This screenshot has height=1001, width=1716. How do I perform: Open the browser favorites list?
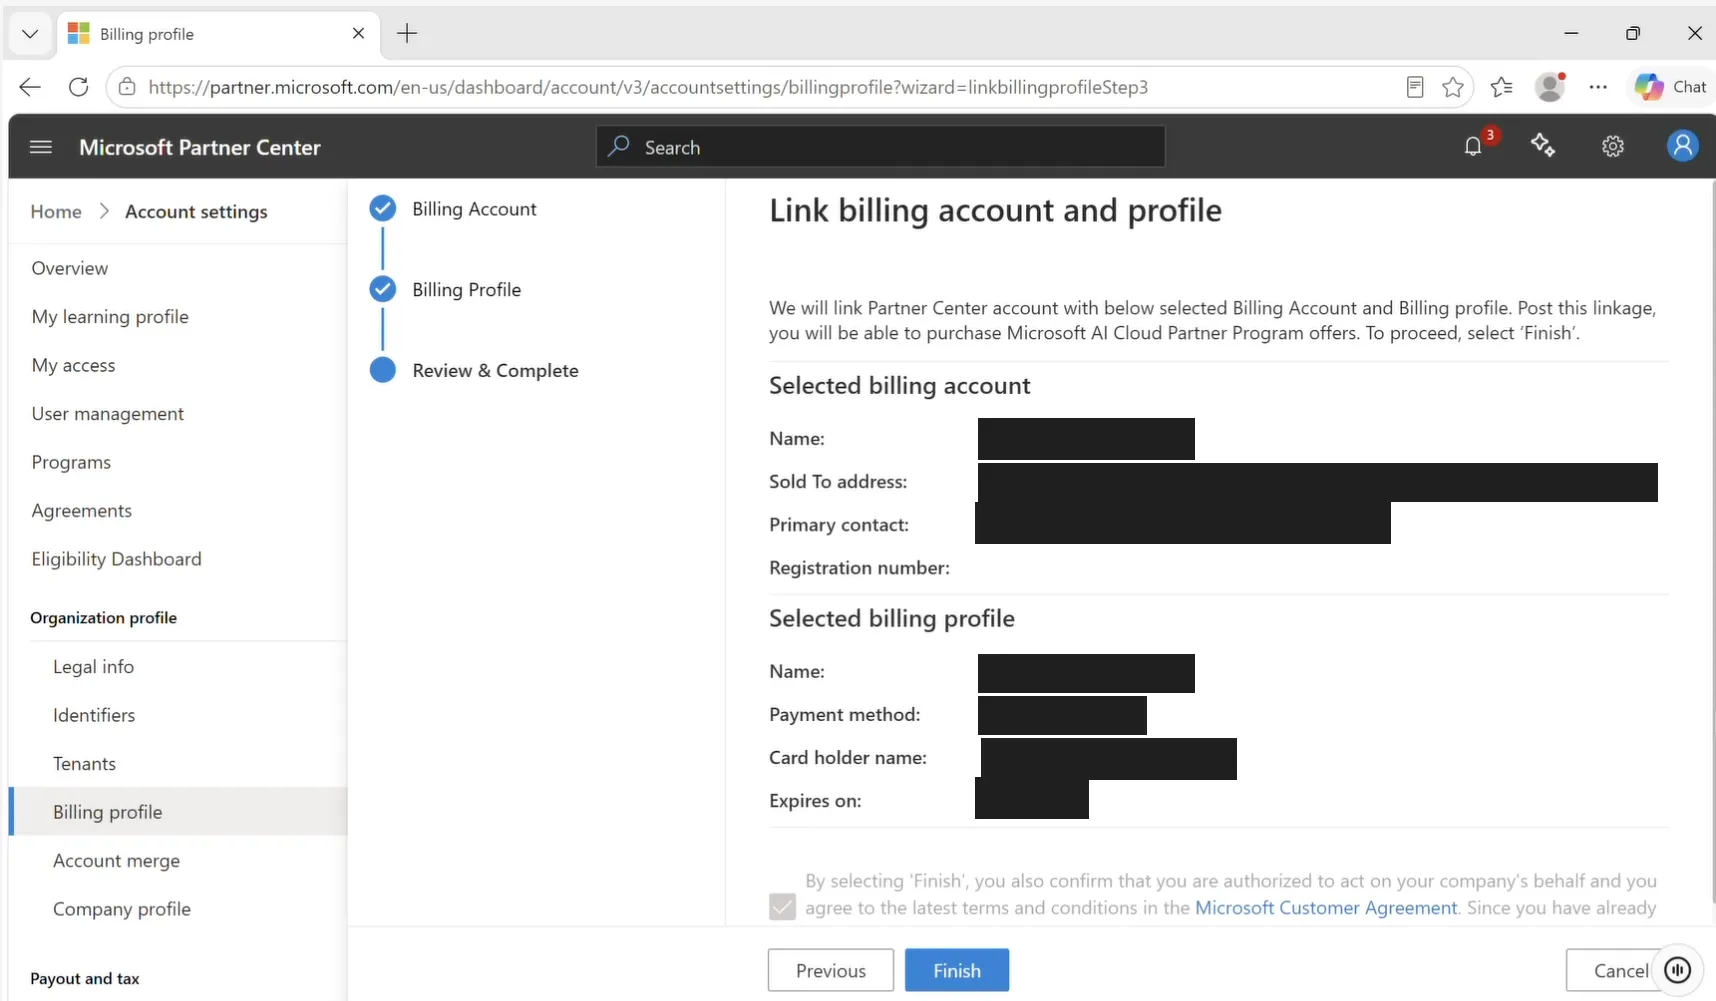pyautogui.click(x=1501, y=87)
